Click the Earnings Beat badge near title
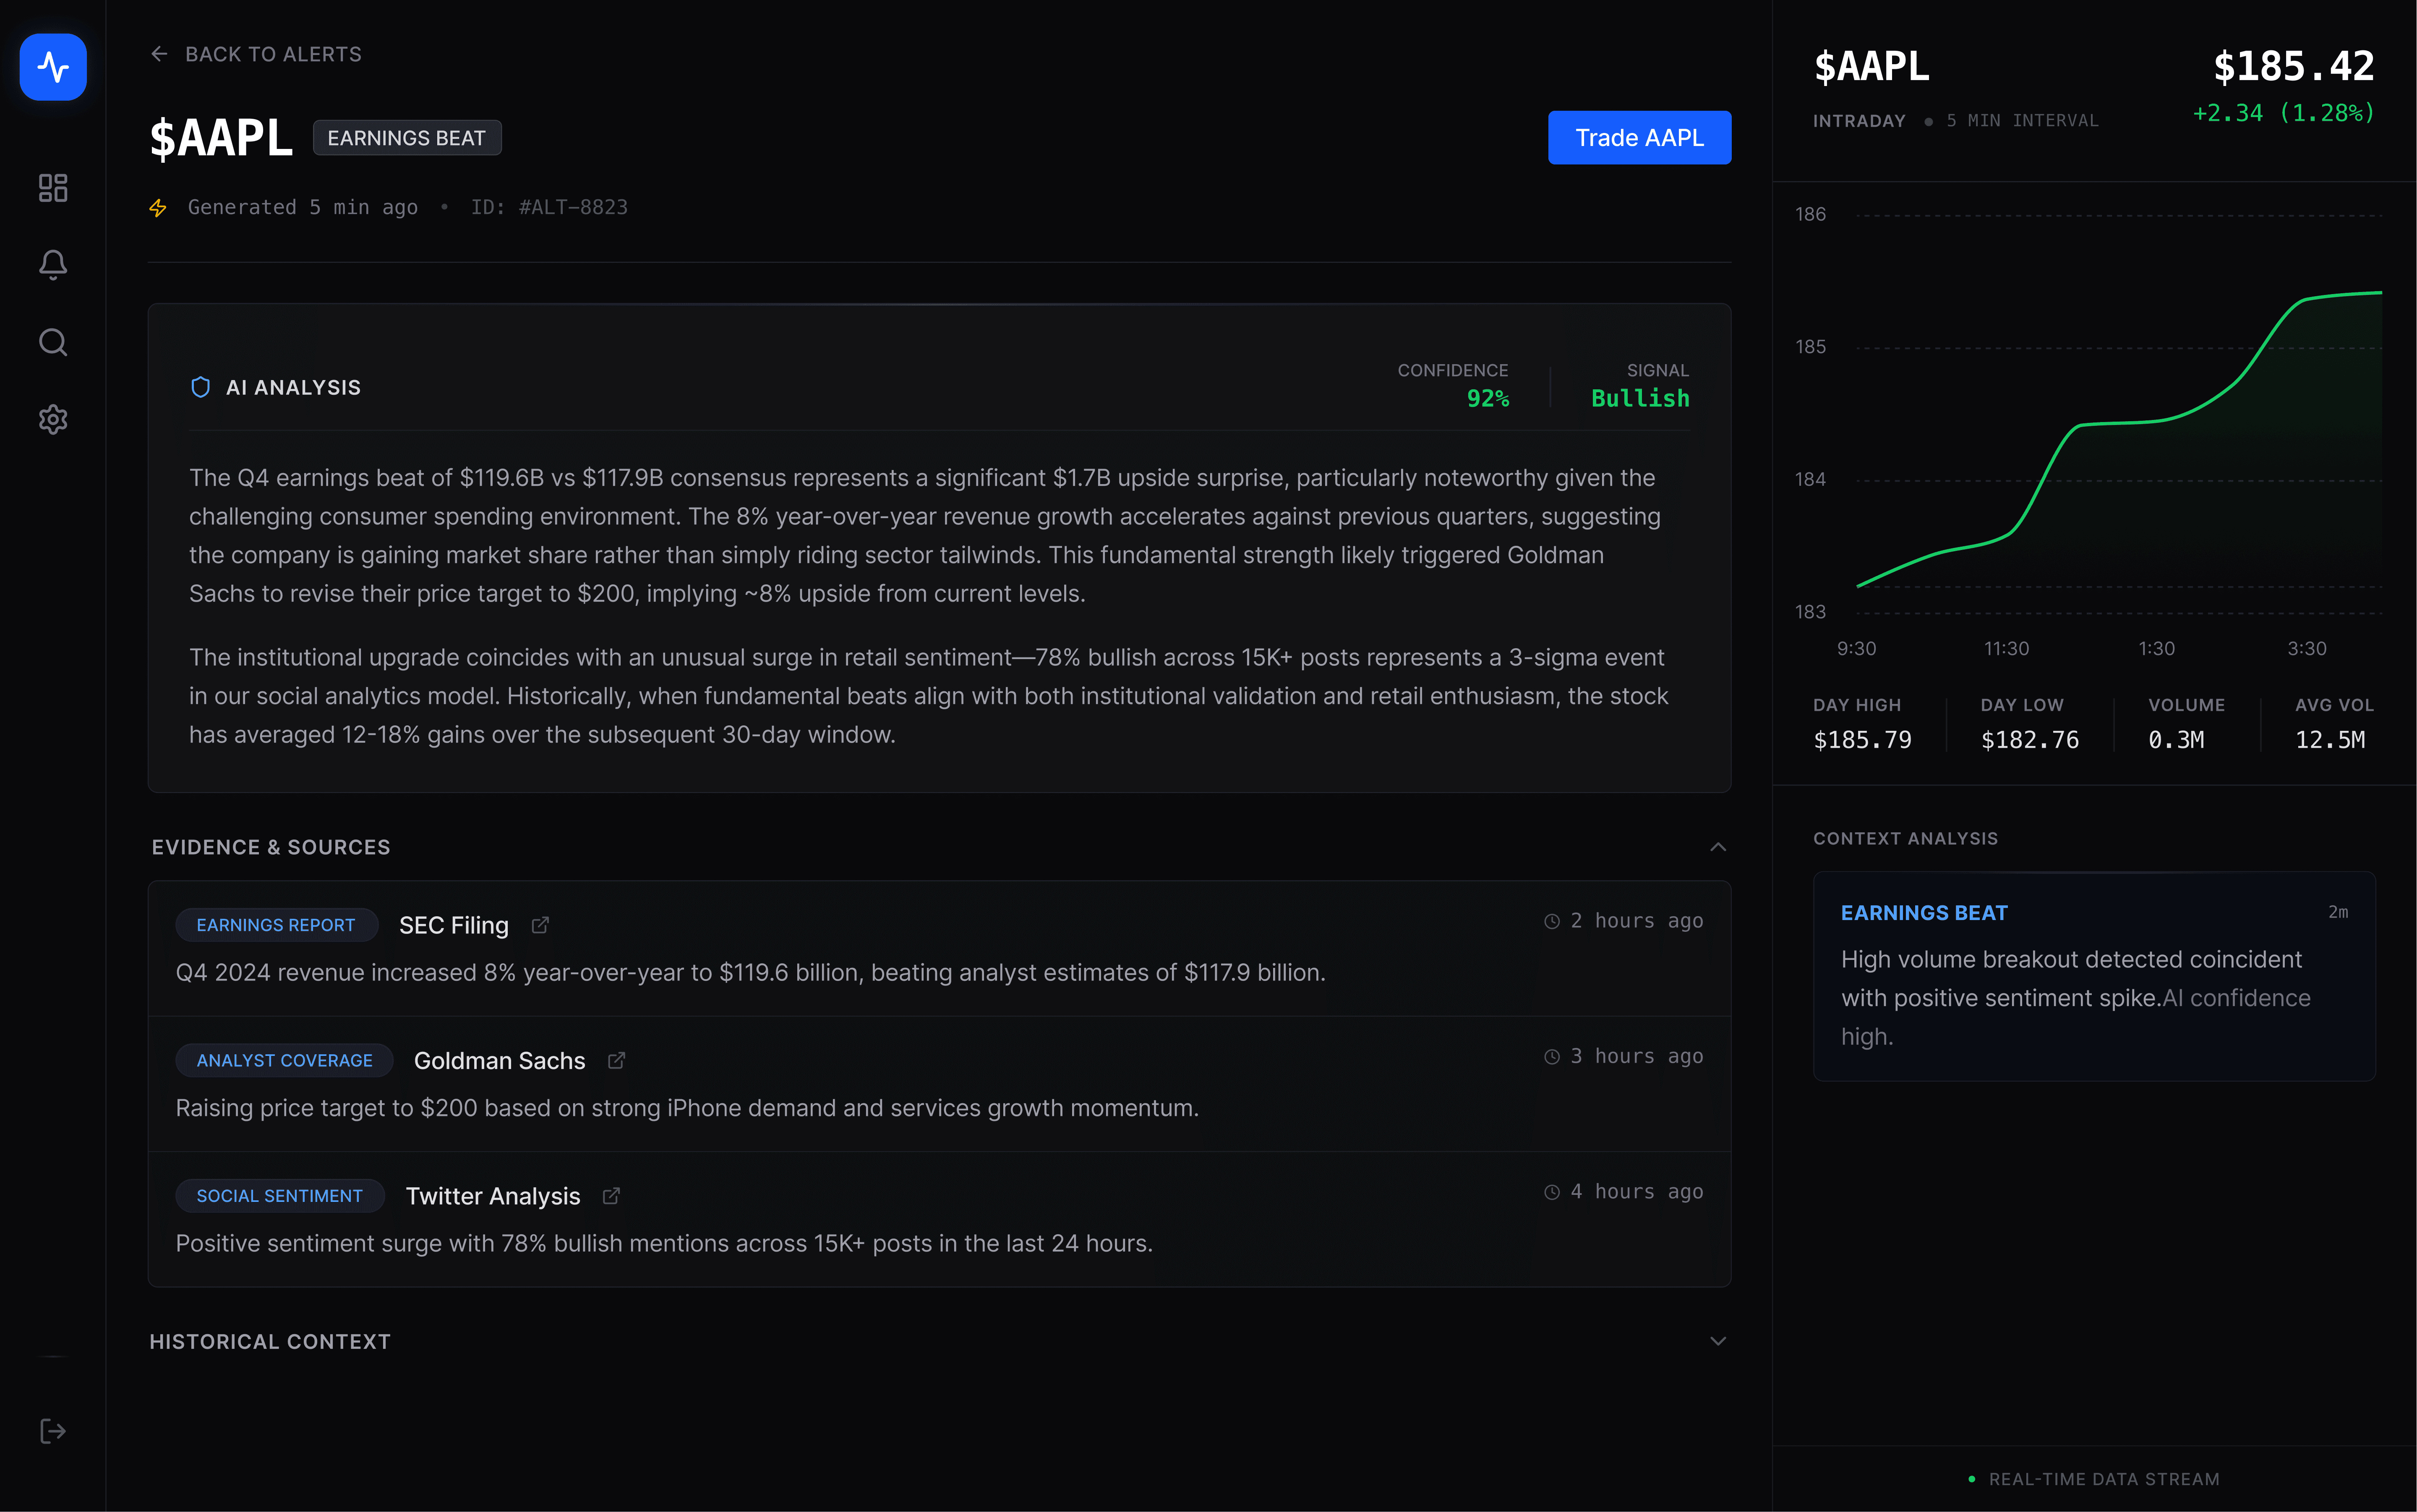 pyautogui.click(x=406, y=138)
